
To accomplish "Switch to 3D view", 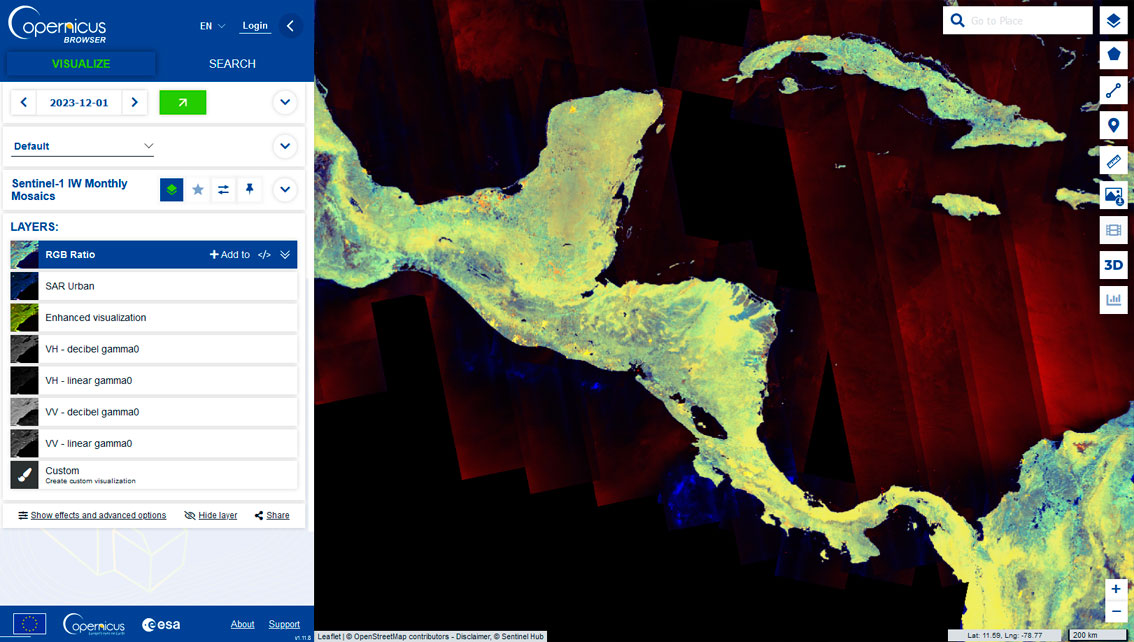I will (1113, 265).
